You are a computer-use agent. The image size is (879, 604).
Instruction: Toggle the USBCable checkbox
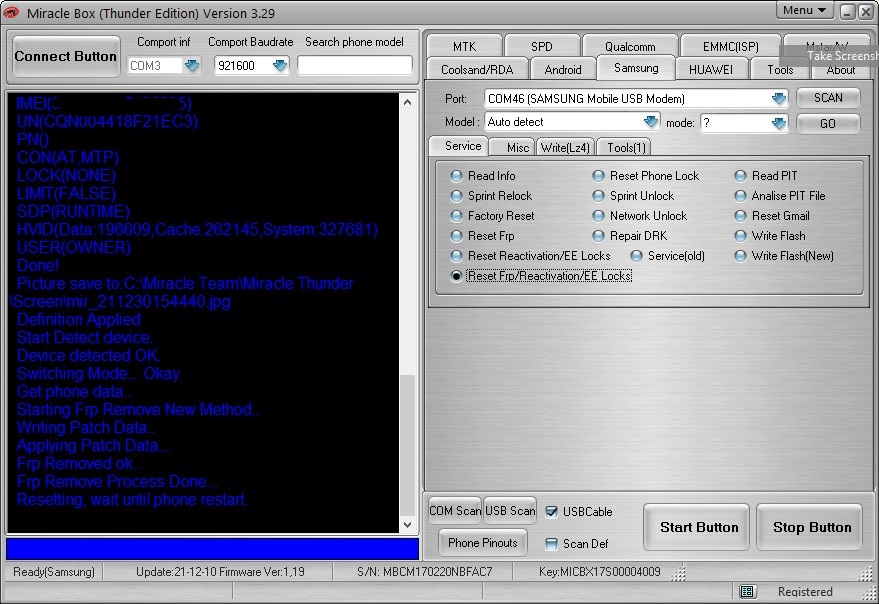tap(552, 511)
